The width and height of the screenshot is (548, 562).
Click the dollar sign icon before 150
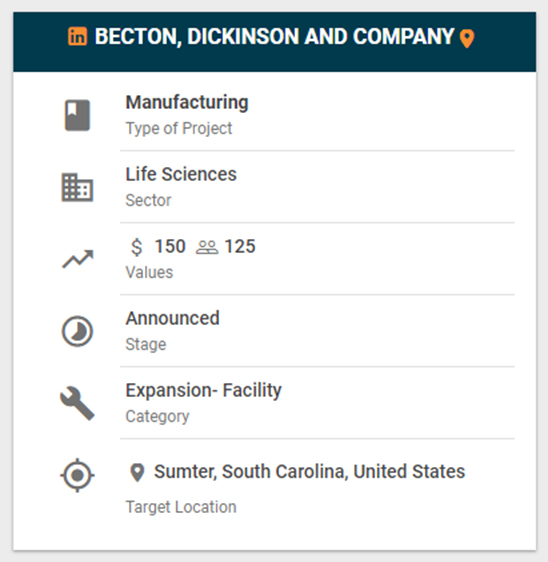[137, 247]
